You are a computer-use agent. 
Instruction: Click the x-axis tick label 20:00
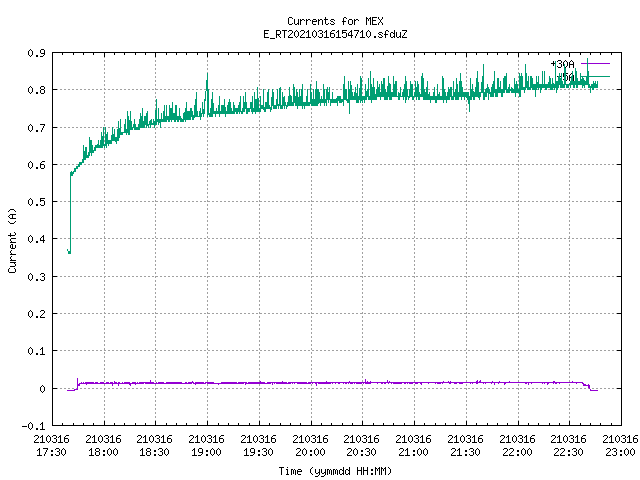pyautogui.click(x=310, y=452)
